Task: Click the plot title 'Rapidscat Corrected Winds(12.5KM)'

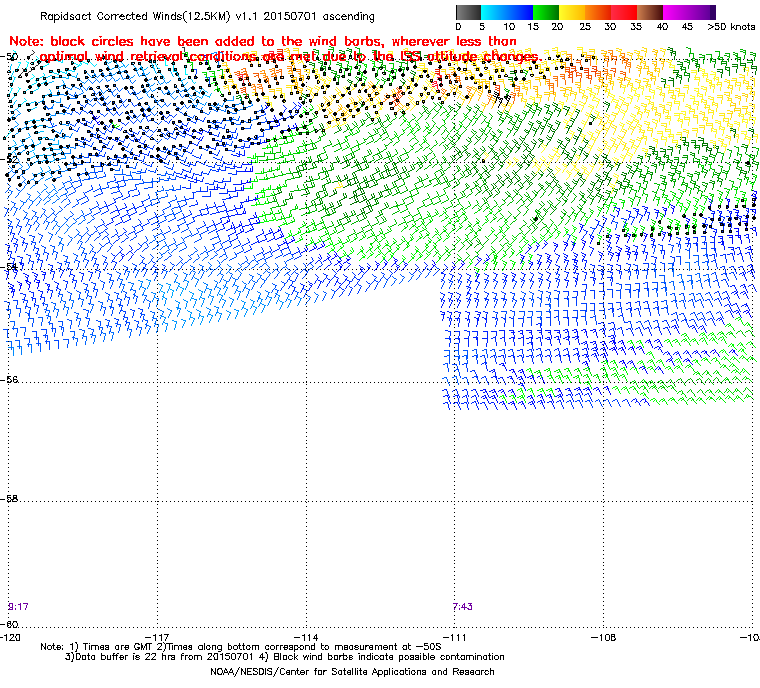Action: (135, 16)
